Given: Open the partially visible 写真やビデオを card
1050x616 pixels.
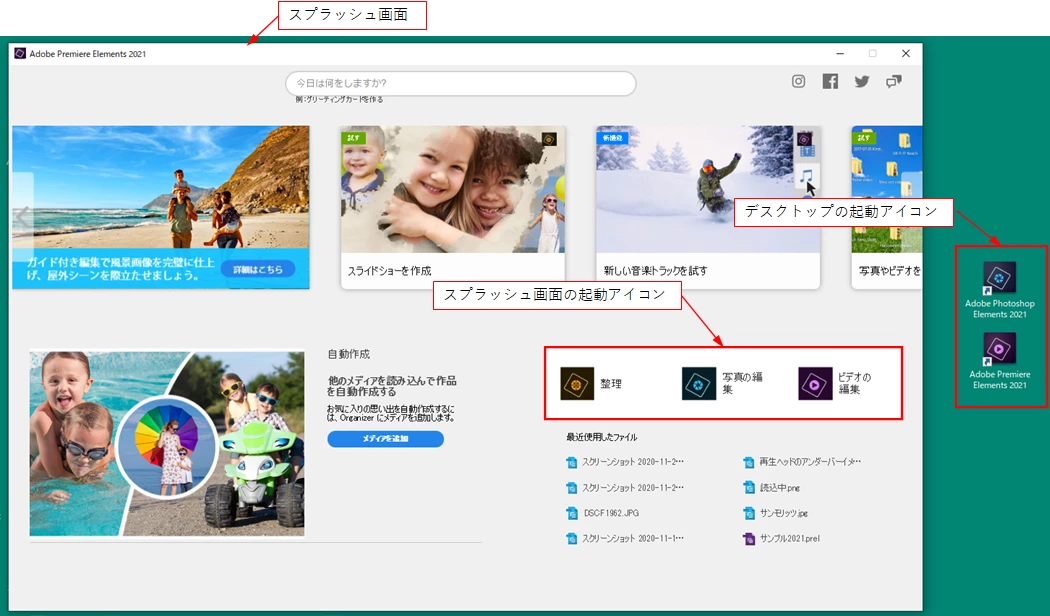Looking at the screenshot, I should click(x=887, y=208).
